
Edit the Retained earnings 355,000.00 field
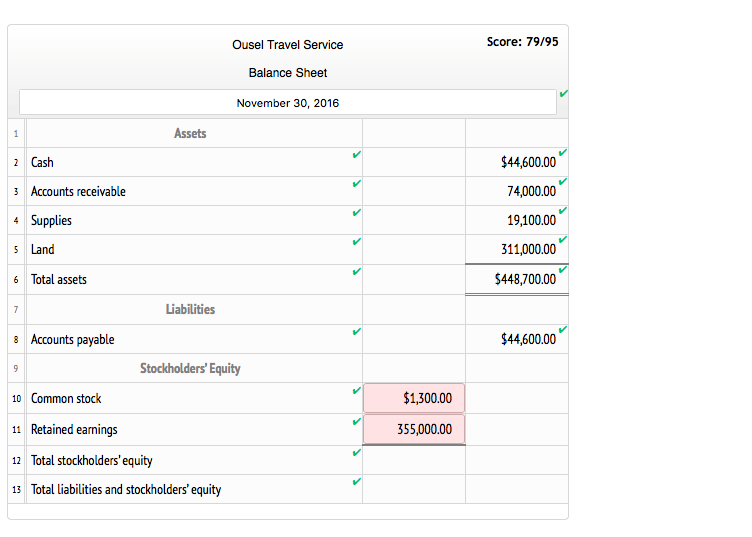click(414, 430)
